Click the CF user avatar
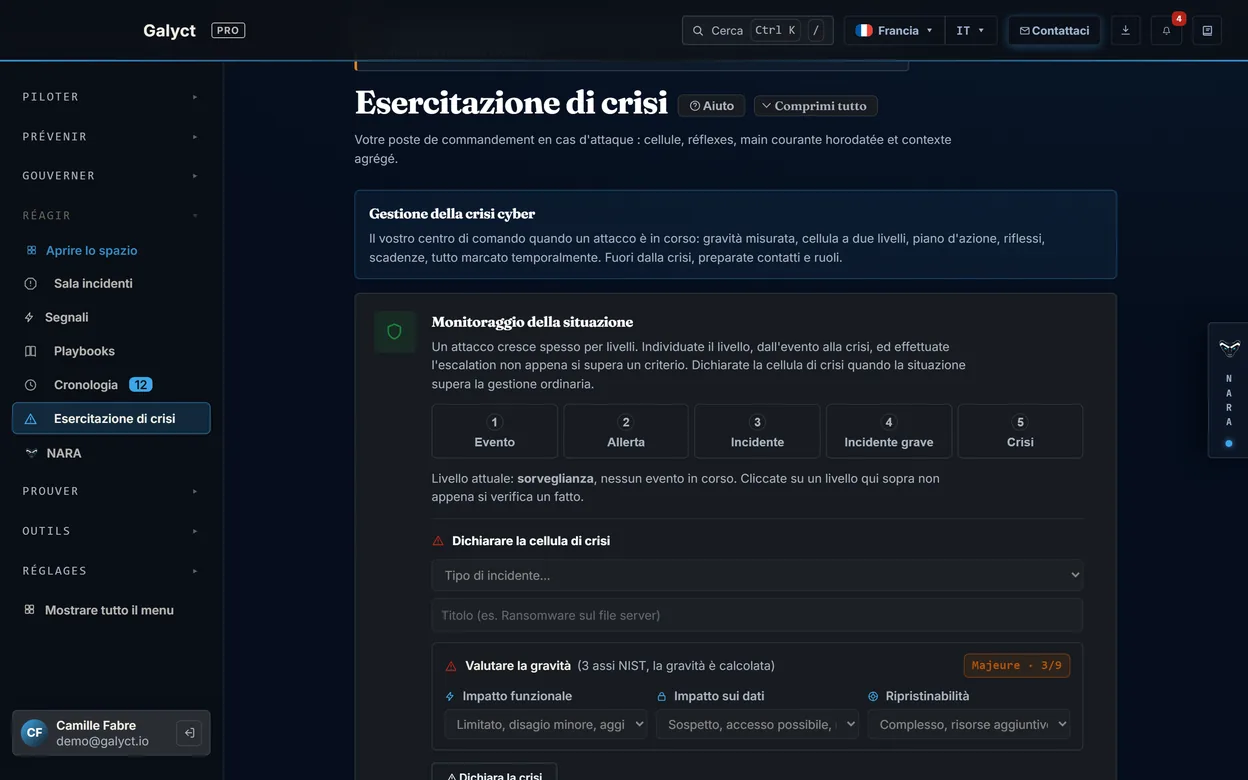Screen dimensions: 1248x780 [x=34, y=733]
